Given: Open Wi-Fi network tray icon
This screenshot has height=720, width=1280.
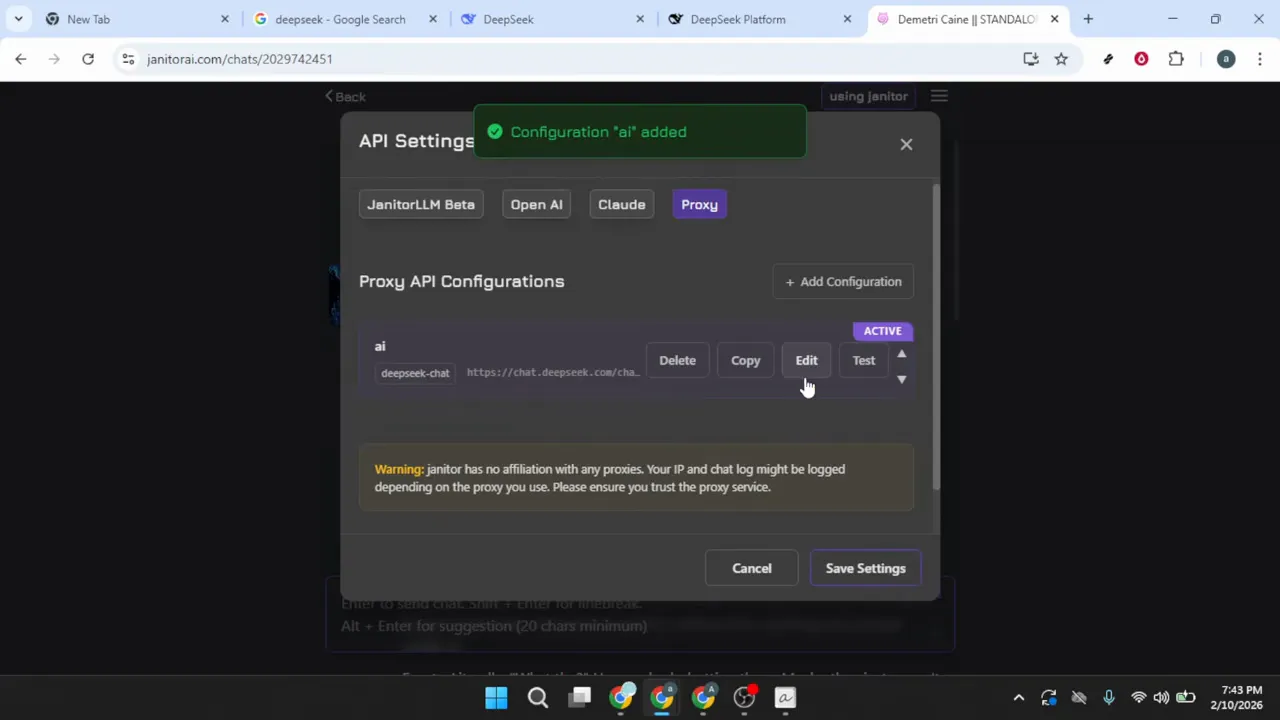Looking at the screenshot, I should [x=1138, y=698].
